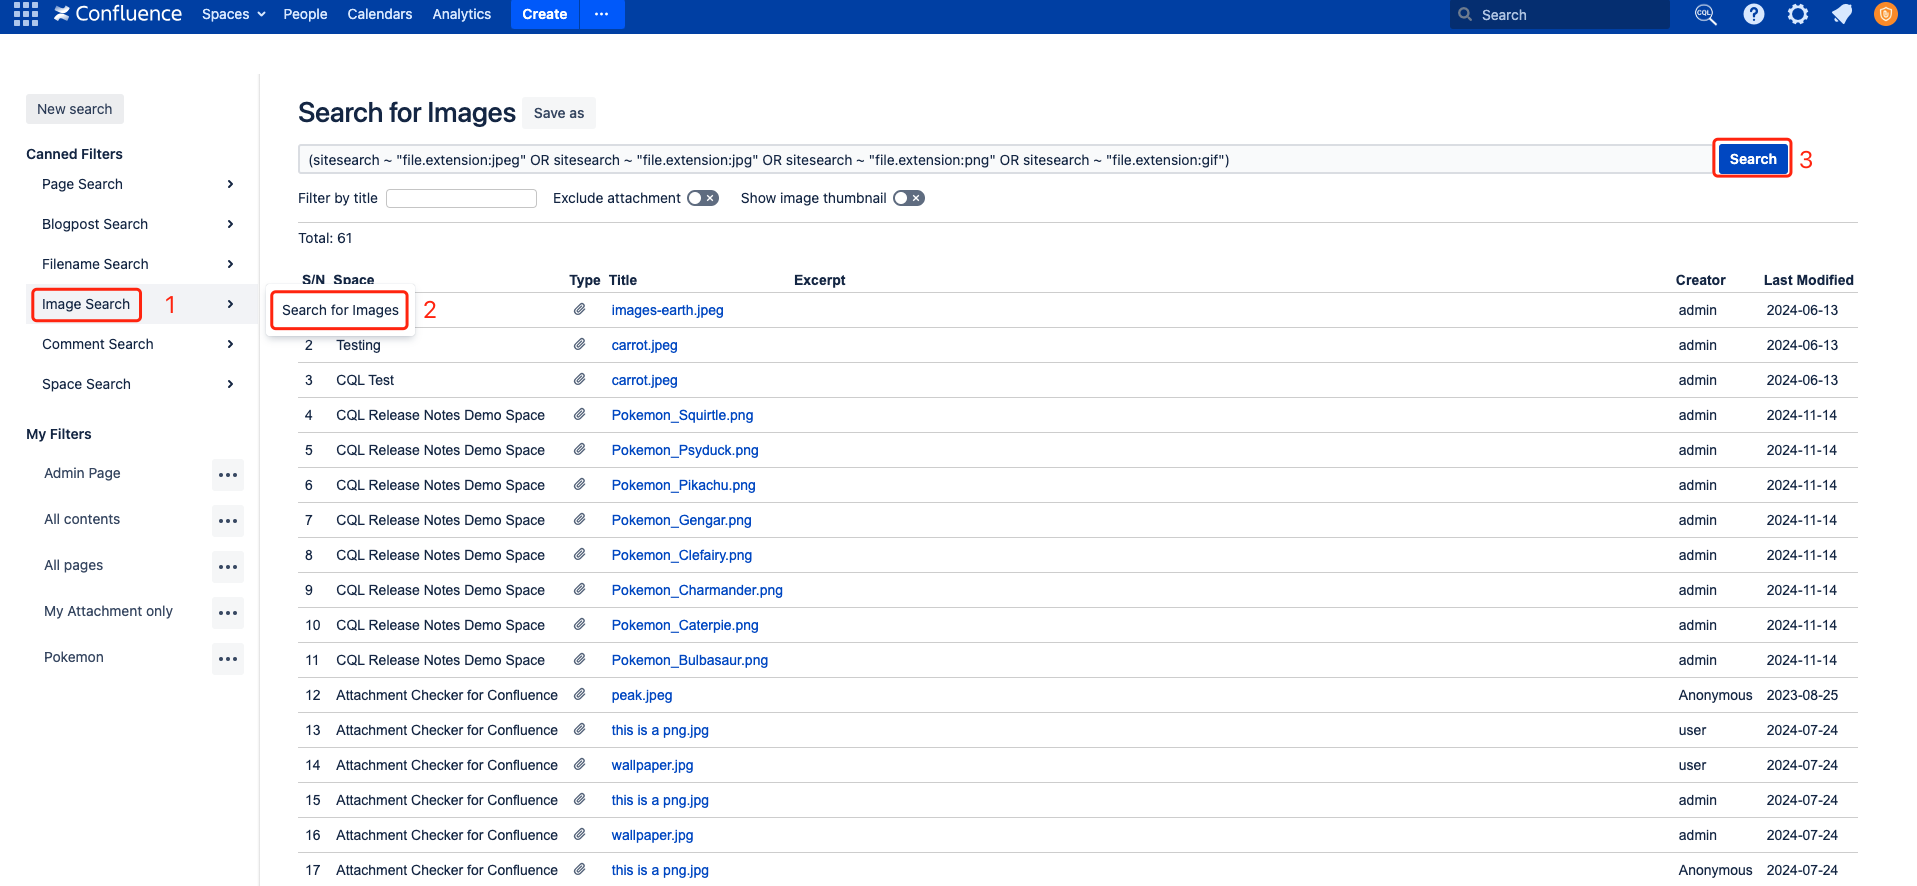Toggle Exclude attachment switch

[x=702, y=198]
